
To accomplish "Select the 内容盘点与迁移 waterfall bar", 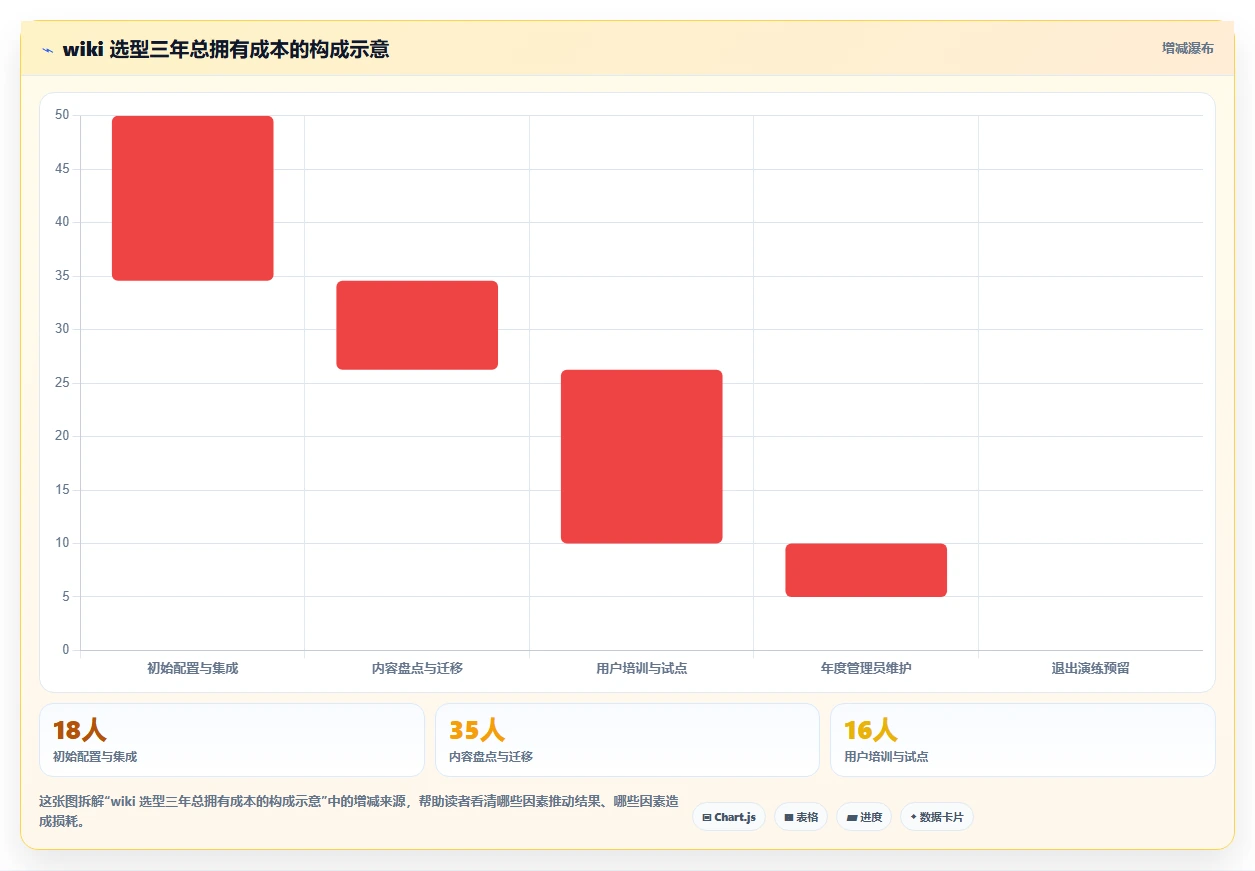I will [x=417, y=325].
